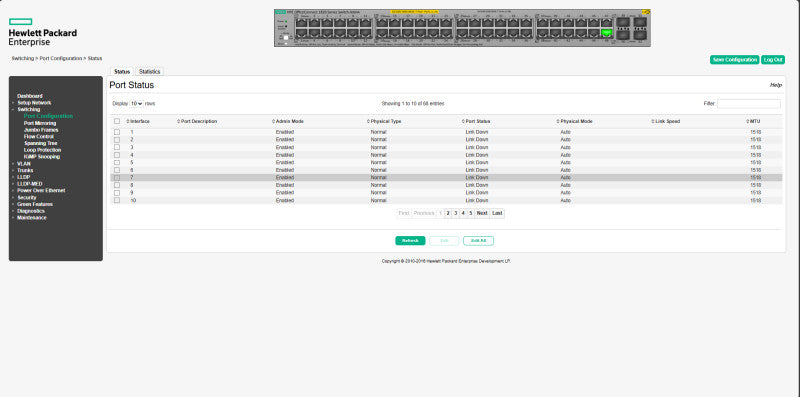
Task: Click sort arrows beside Port Status header
Action: coord(463,121)
